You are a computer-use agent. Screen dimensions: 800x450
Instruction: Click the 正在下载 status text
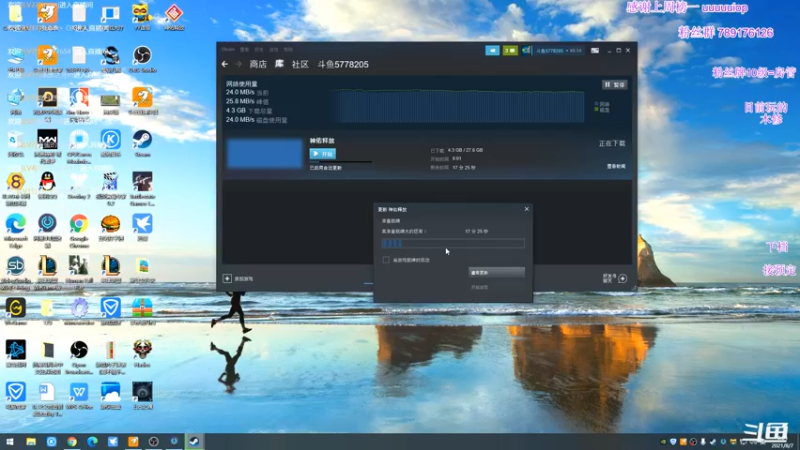point(612,143)
